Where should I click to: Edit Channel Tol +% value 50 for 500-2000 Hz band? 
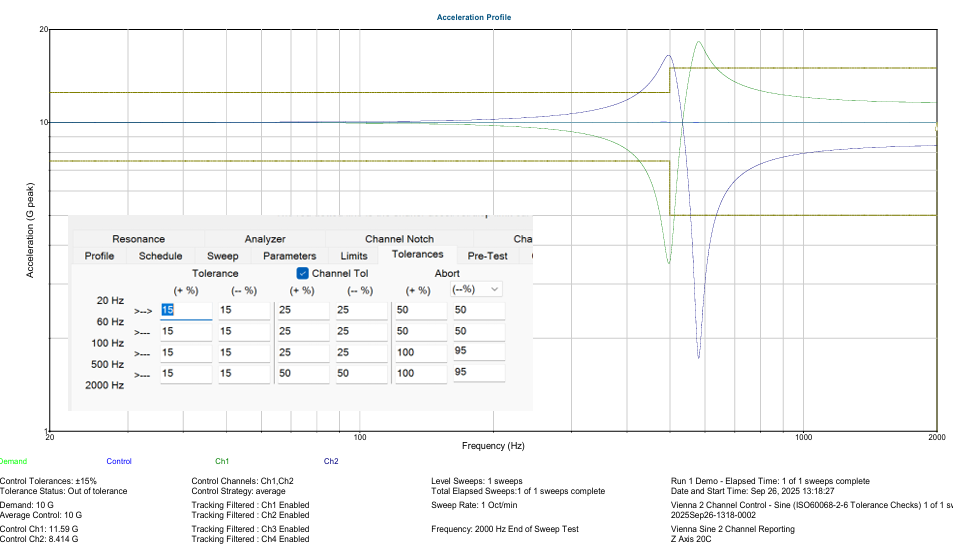[303, 374]
